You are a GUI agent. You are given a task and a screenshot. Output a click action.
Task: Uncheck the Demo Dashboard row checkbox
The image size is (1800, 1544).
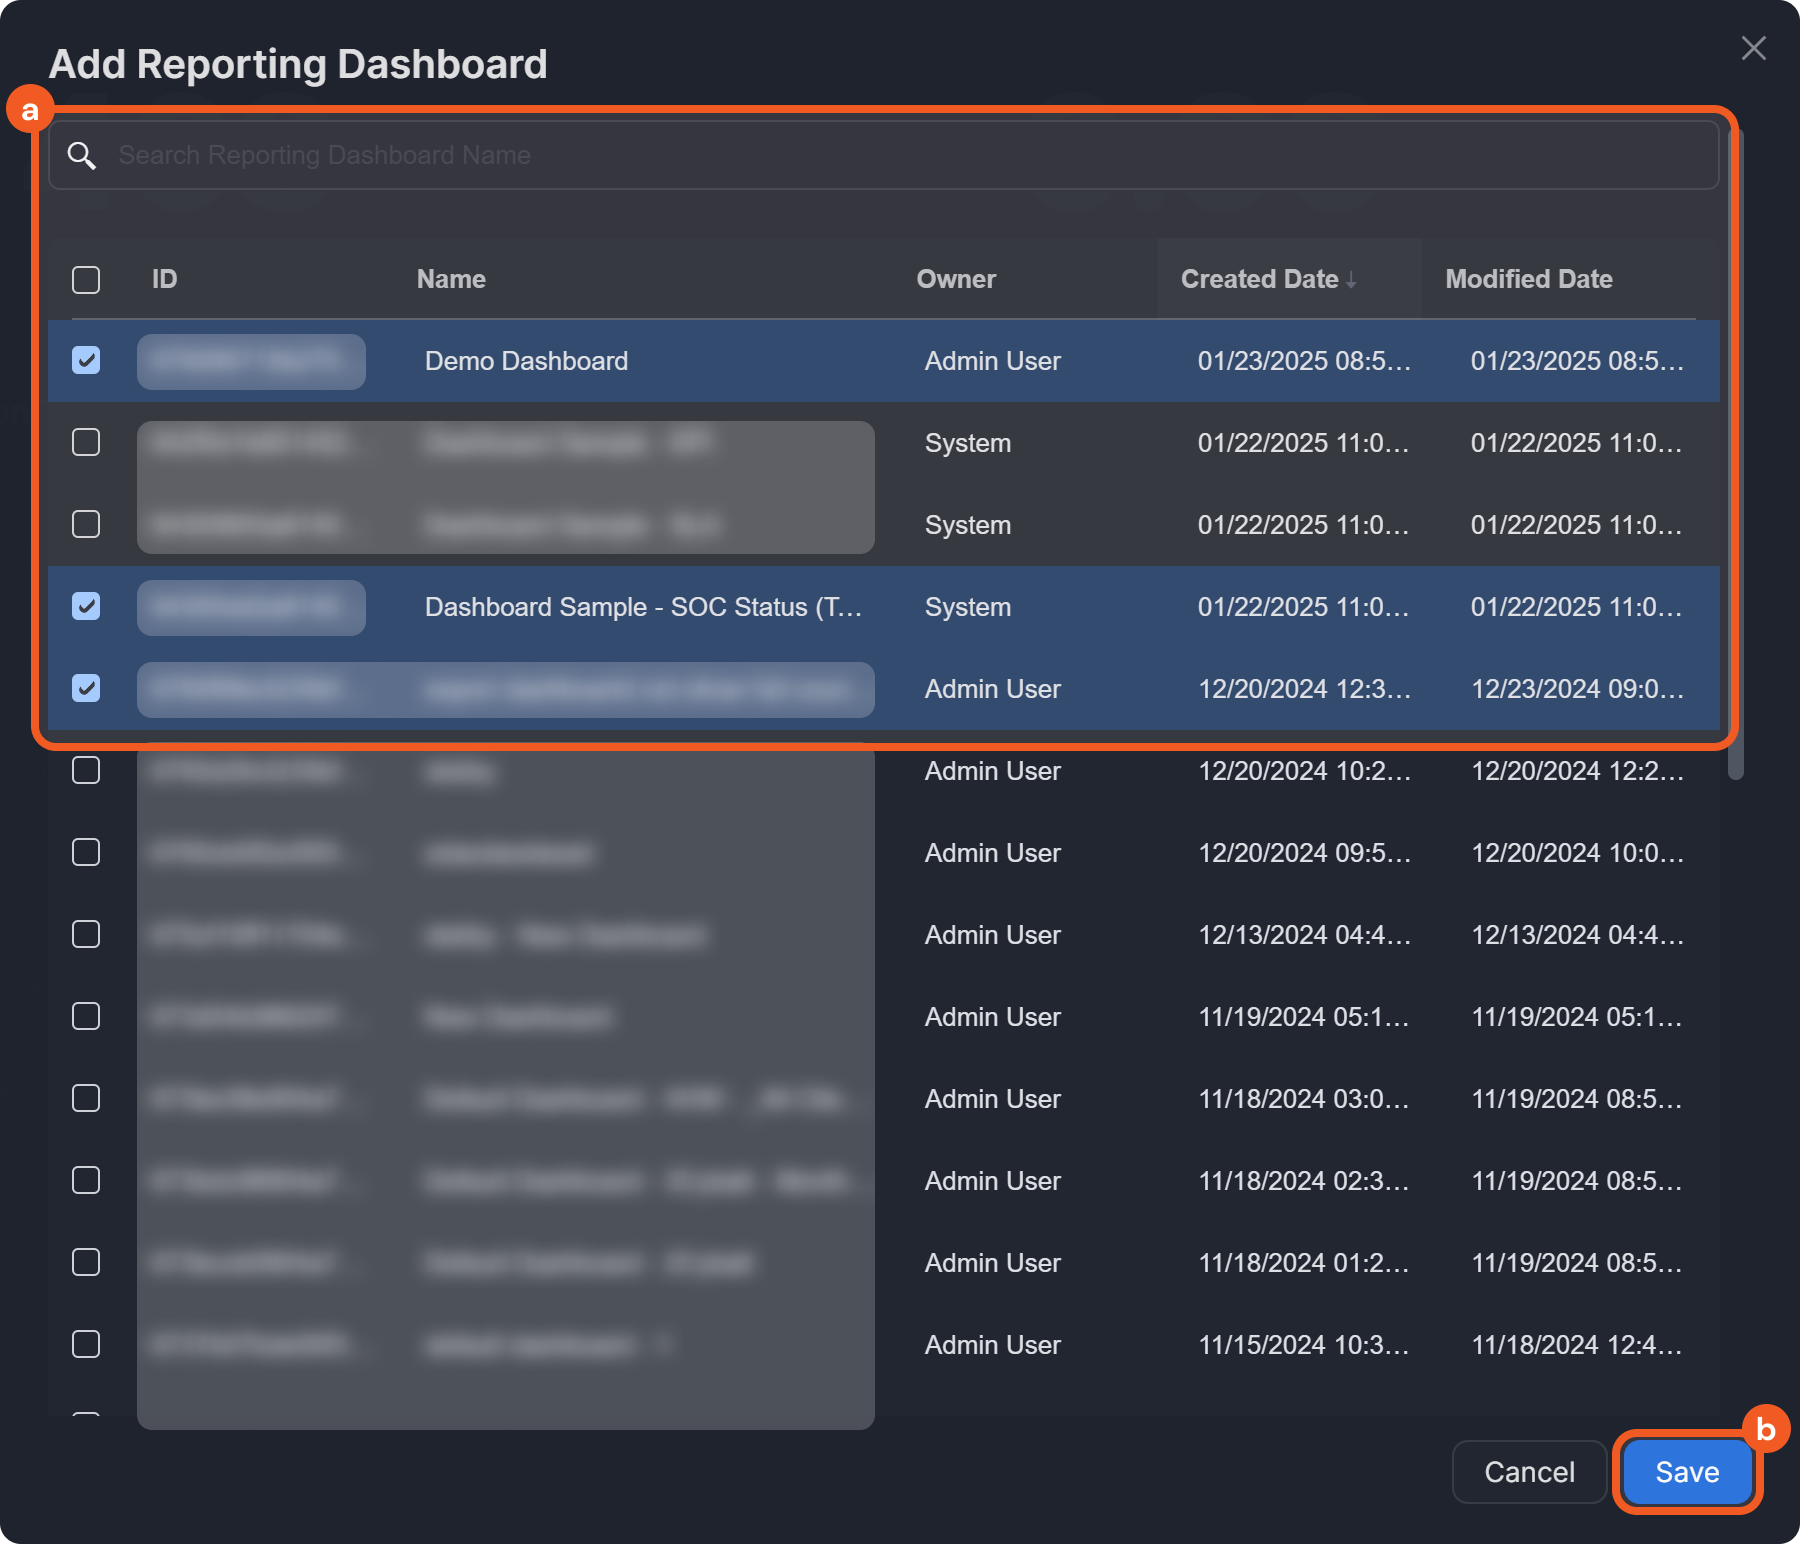pos(86,361)
